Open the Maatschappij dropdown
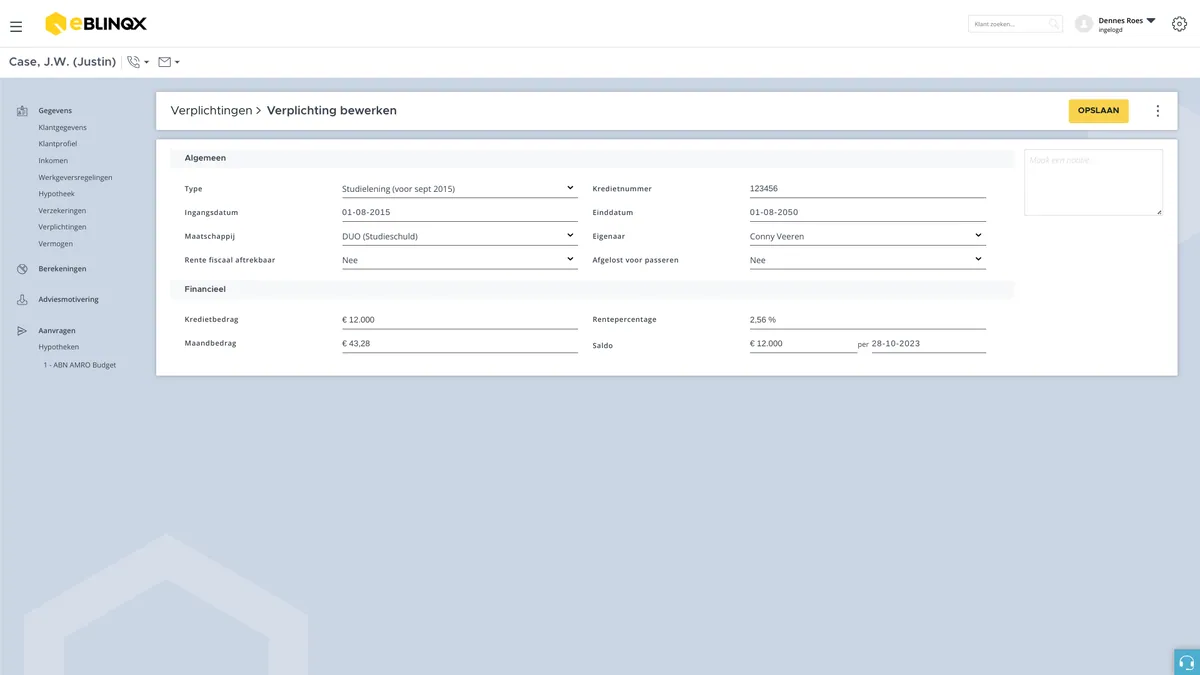 [460, 236]
